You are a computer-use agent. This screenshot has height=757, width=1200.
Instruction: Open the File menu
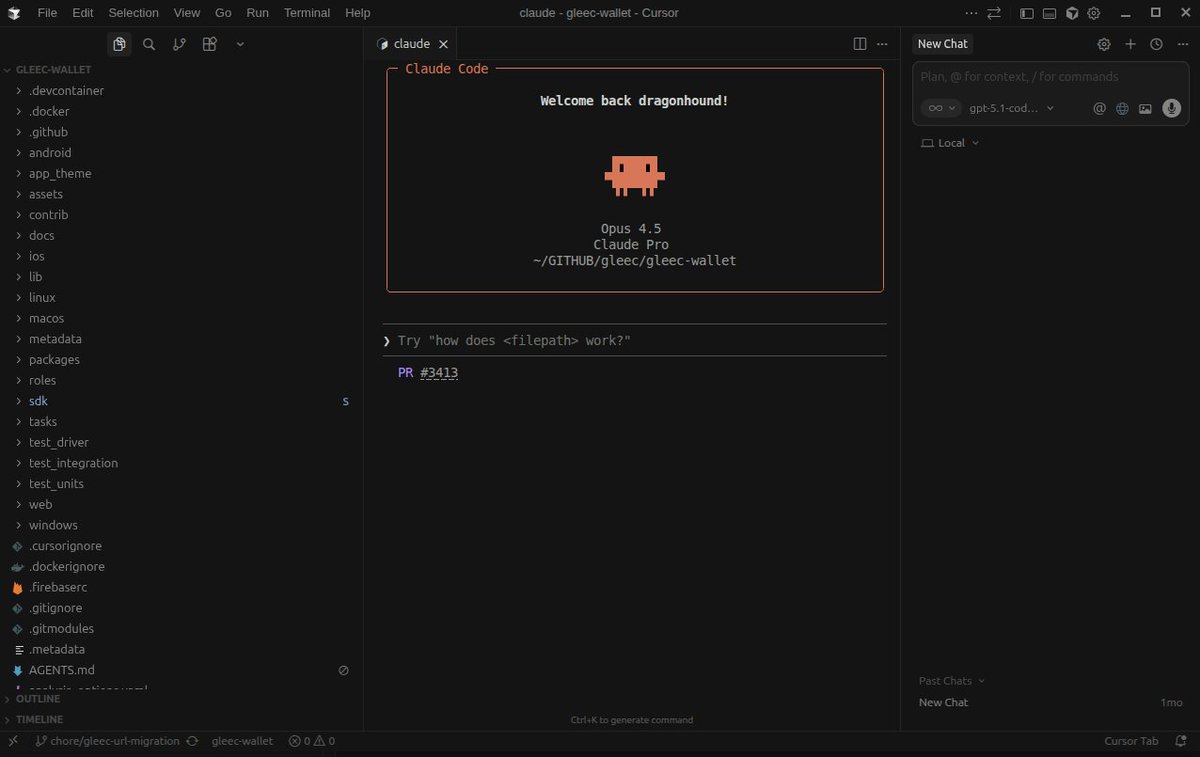click(x=47, y=13)
